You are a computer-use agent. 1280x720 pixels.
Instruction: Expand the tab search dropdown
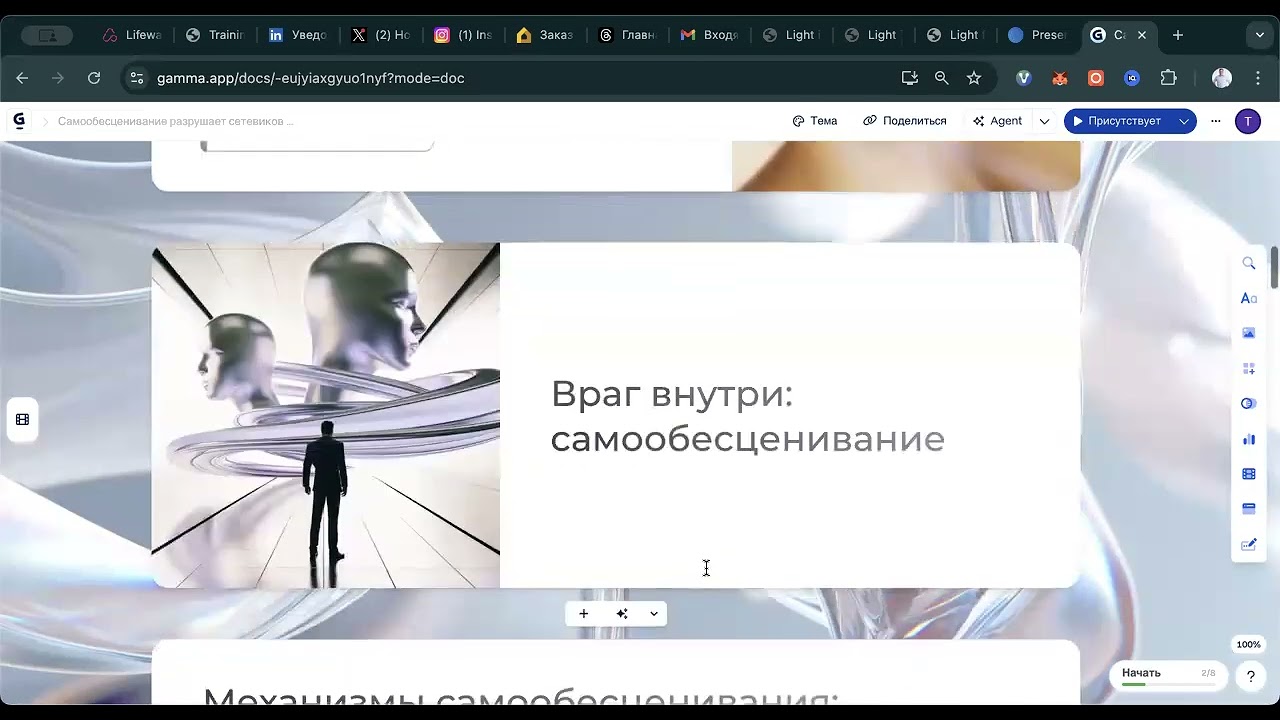click(1260, 35)
